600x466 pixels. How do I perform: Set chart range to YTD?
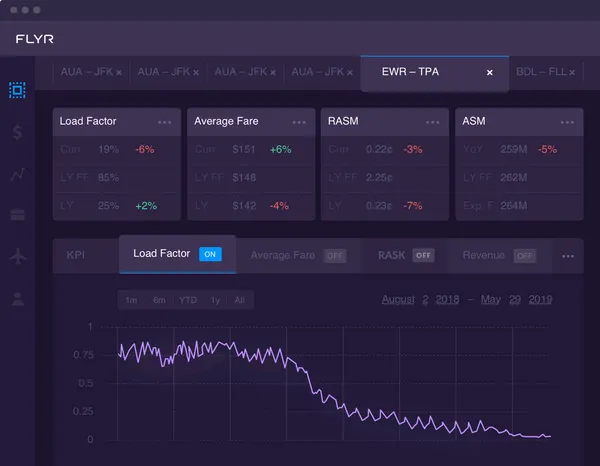[188, 300]
